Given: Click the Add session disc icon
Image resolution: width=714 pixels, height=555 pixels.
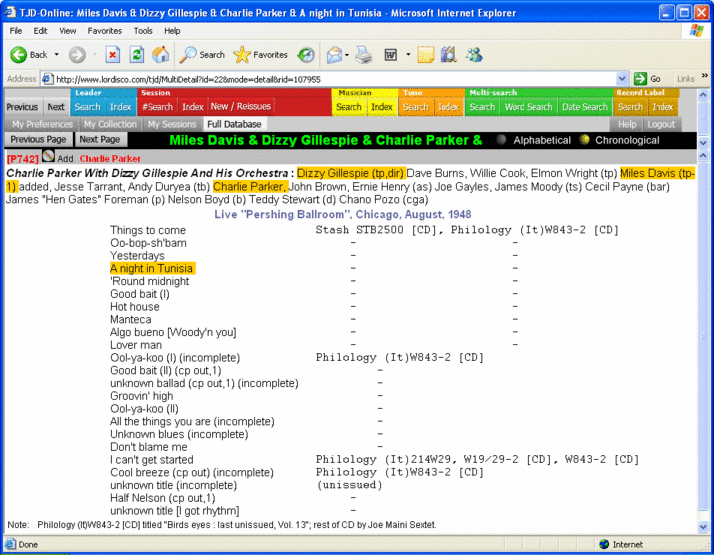Looking at the screenshot, I should point(48,156).
